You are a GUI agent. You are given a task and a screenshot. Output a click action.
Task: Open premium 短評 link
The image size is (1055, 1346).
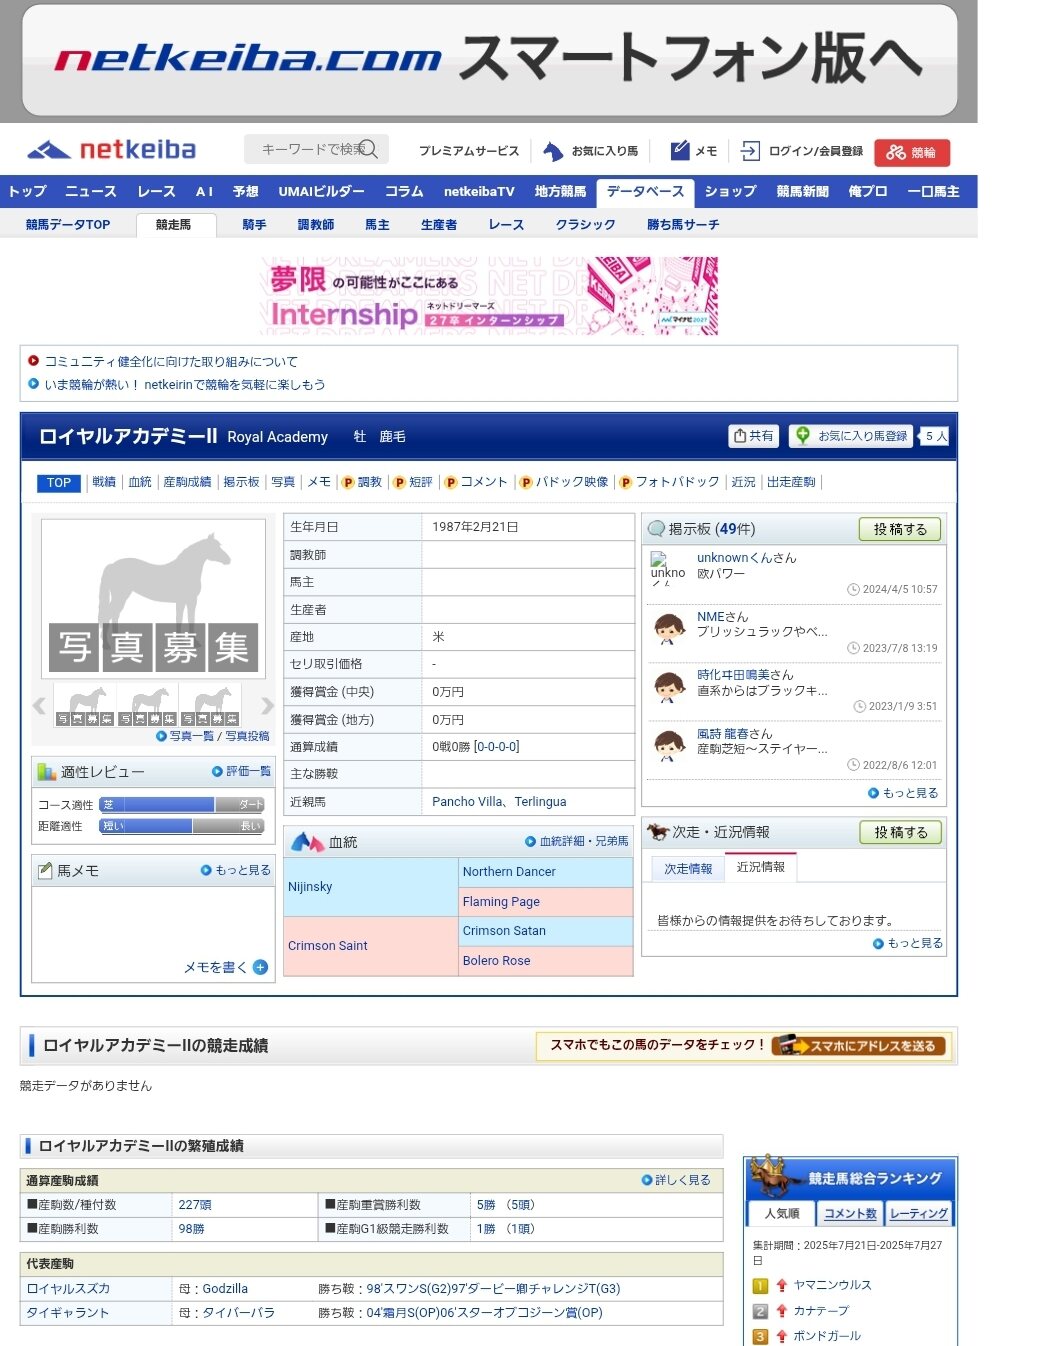[413, 482]
